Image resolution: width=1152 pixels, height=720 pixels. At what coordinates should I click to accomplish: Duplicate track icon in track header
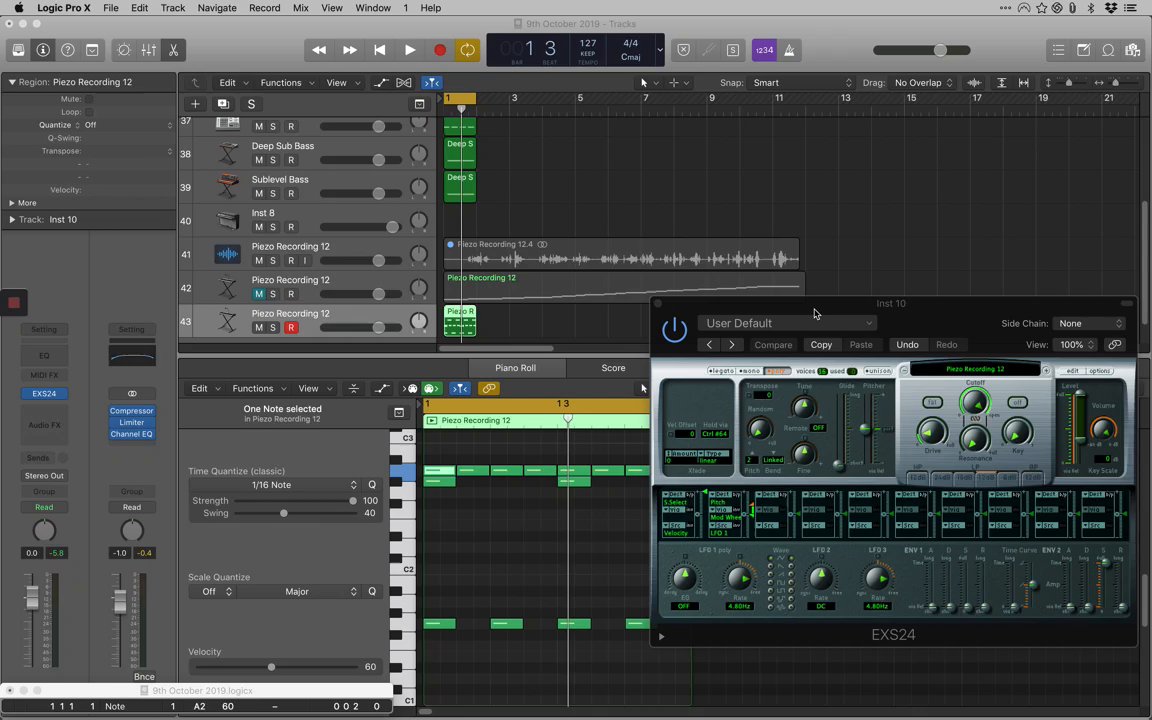(223, 104)
